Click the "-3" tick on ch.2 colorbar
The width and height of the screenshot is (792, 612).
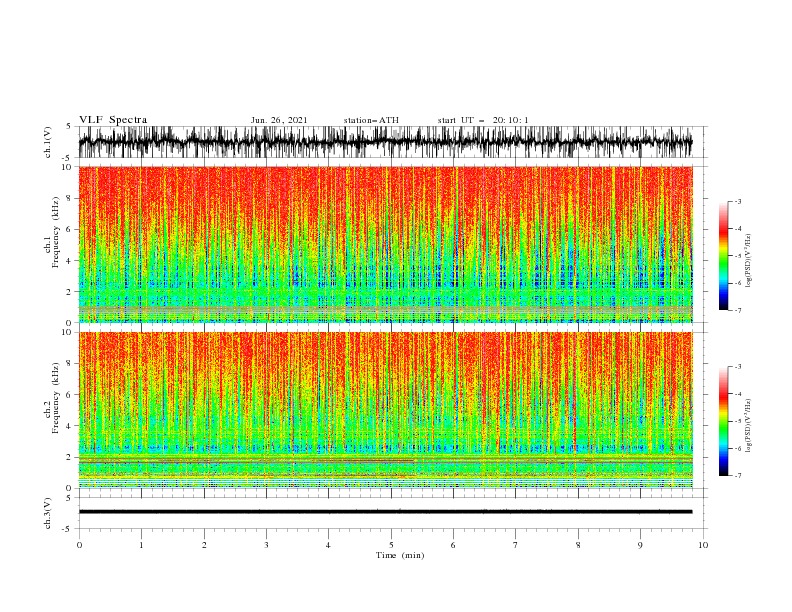tap(738, 367)
